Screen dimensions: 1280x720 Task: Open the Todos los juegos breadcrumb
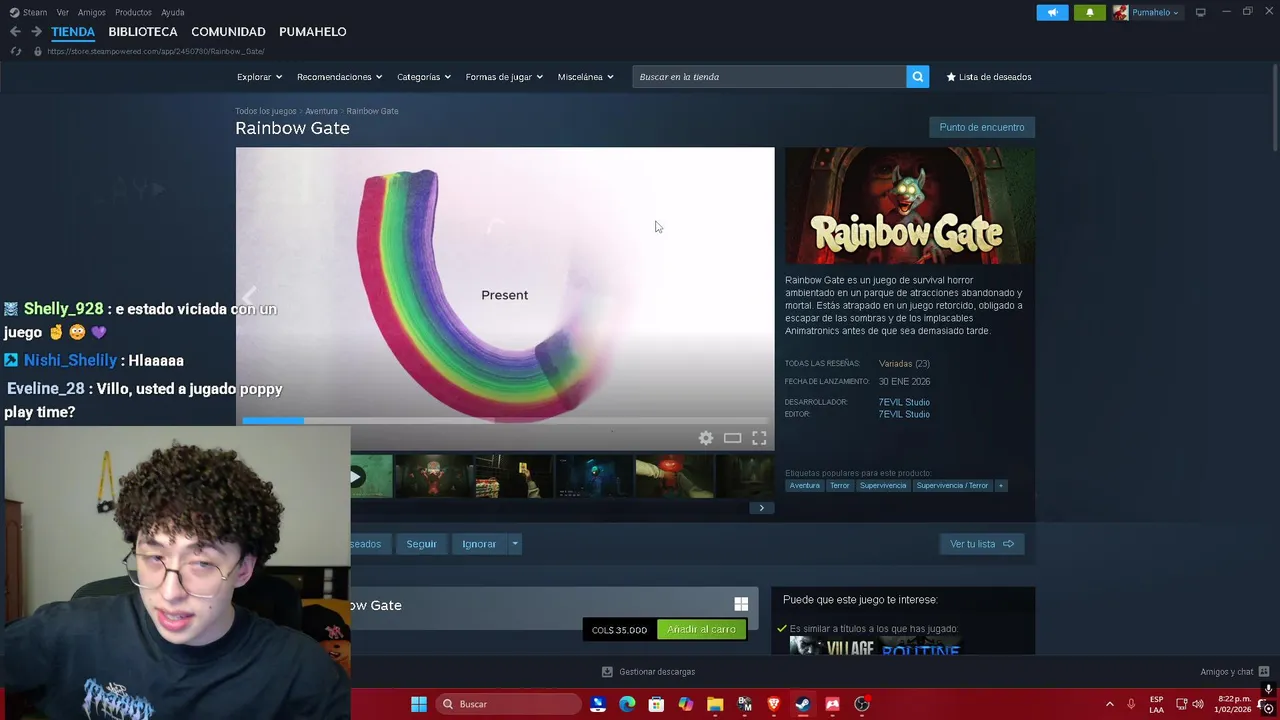265,111
